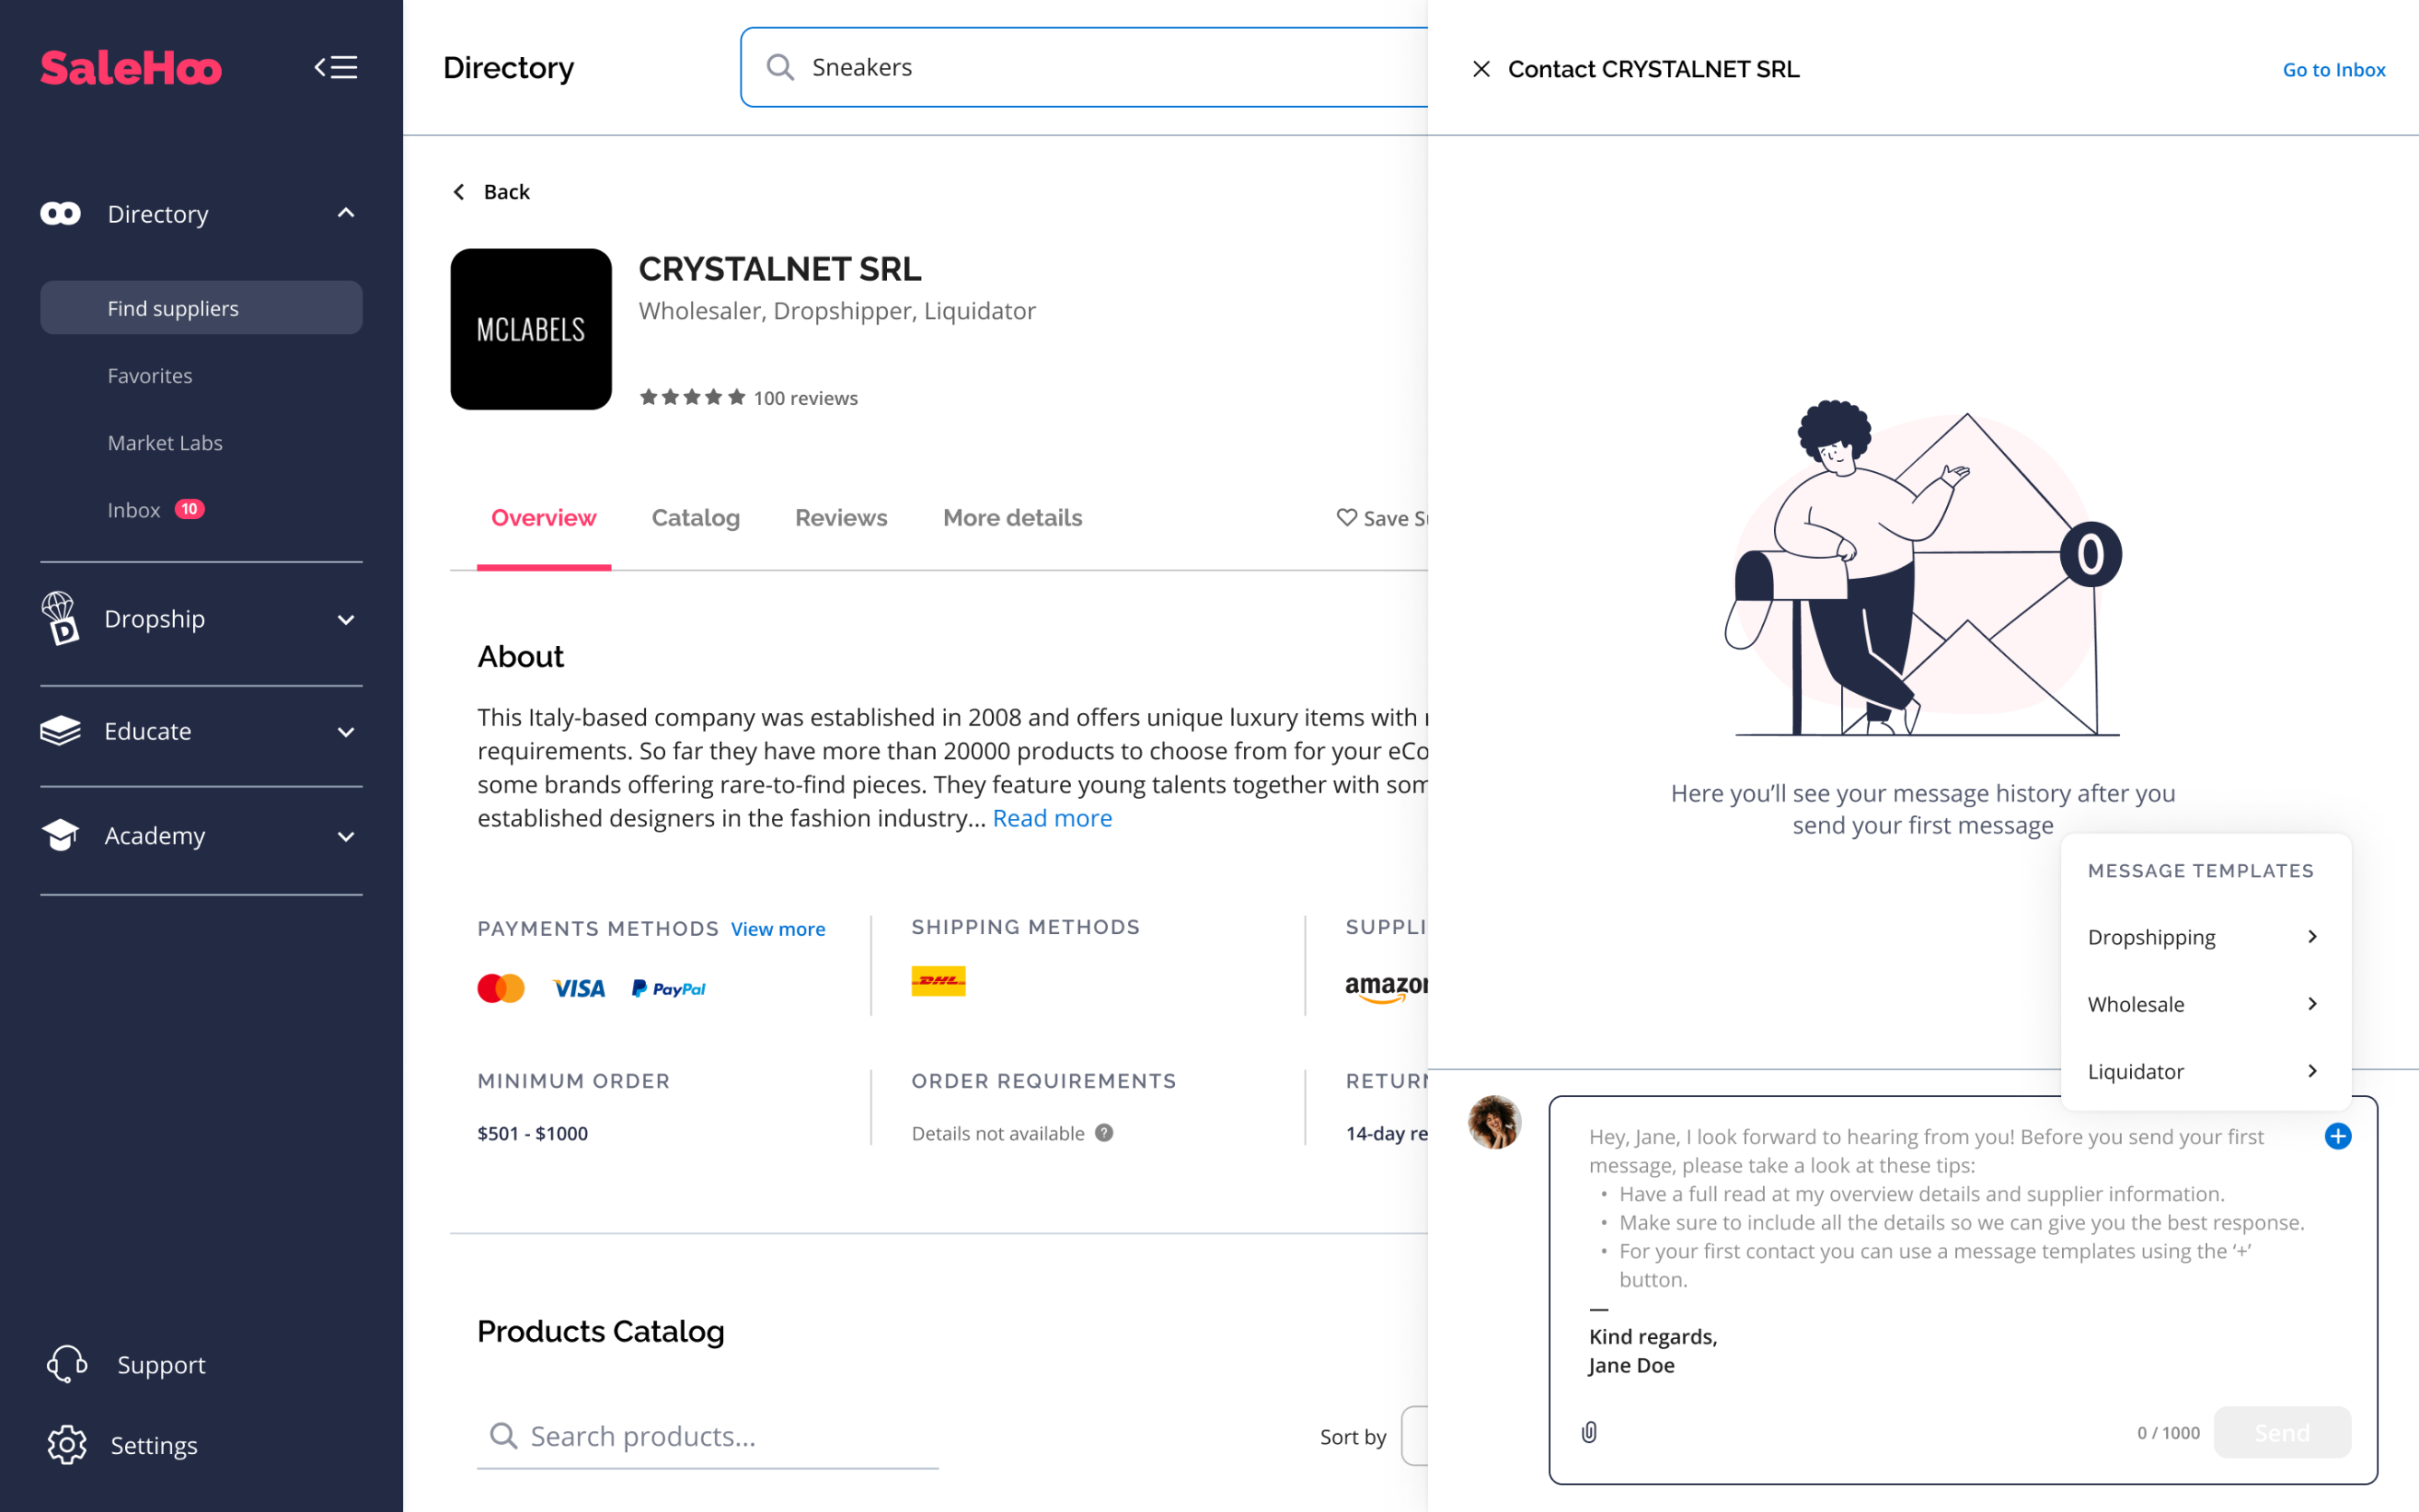
Task: Close the Contact CRYSTALNET SRL panel
Action: click(x=1481, y=69)
